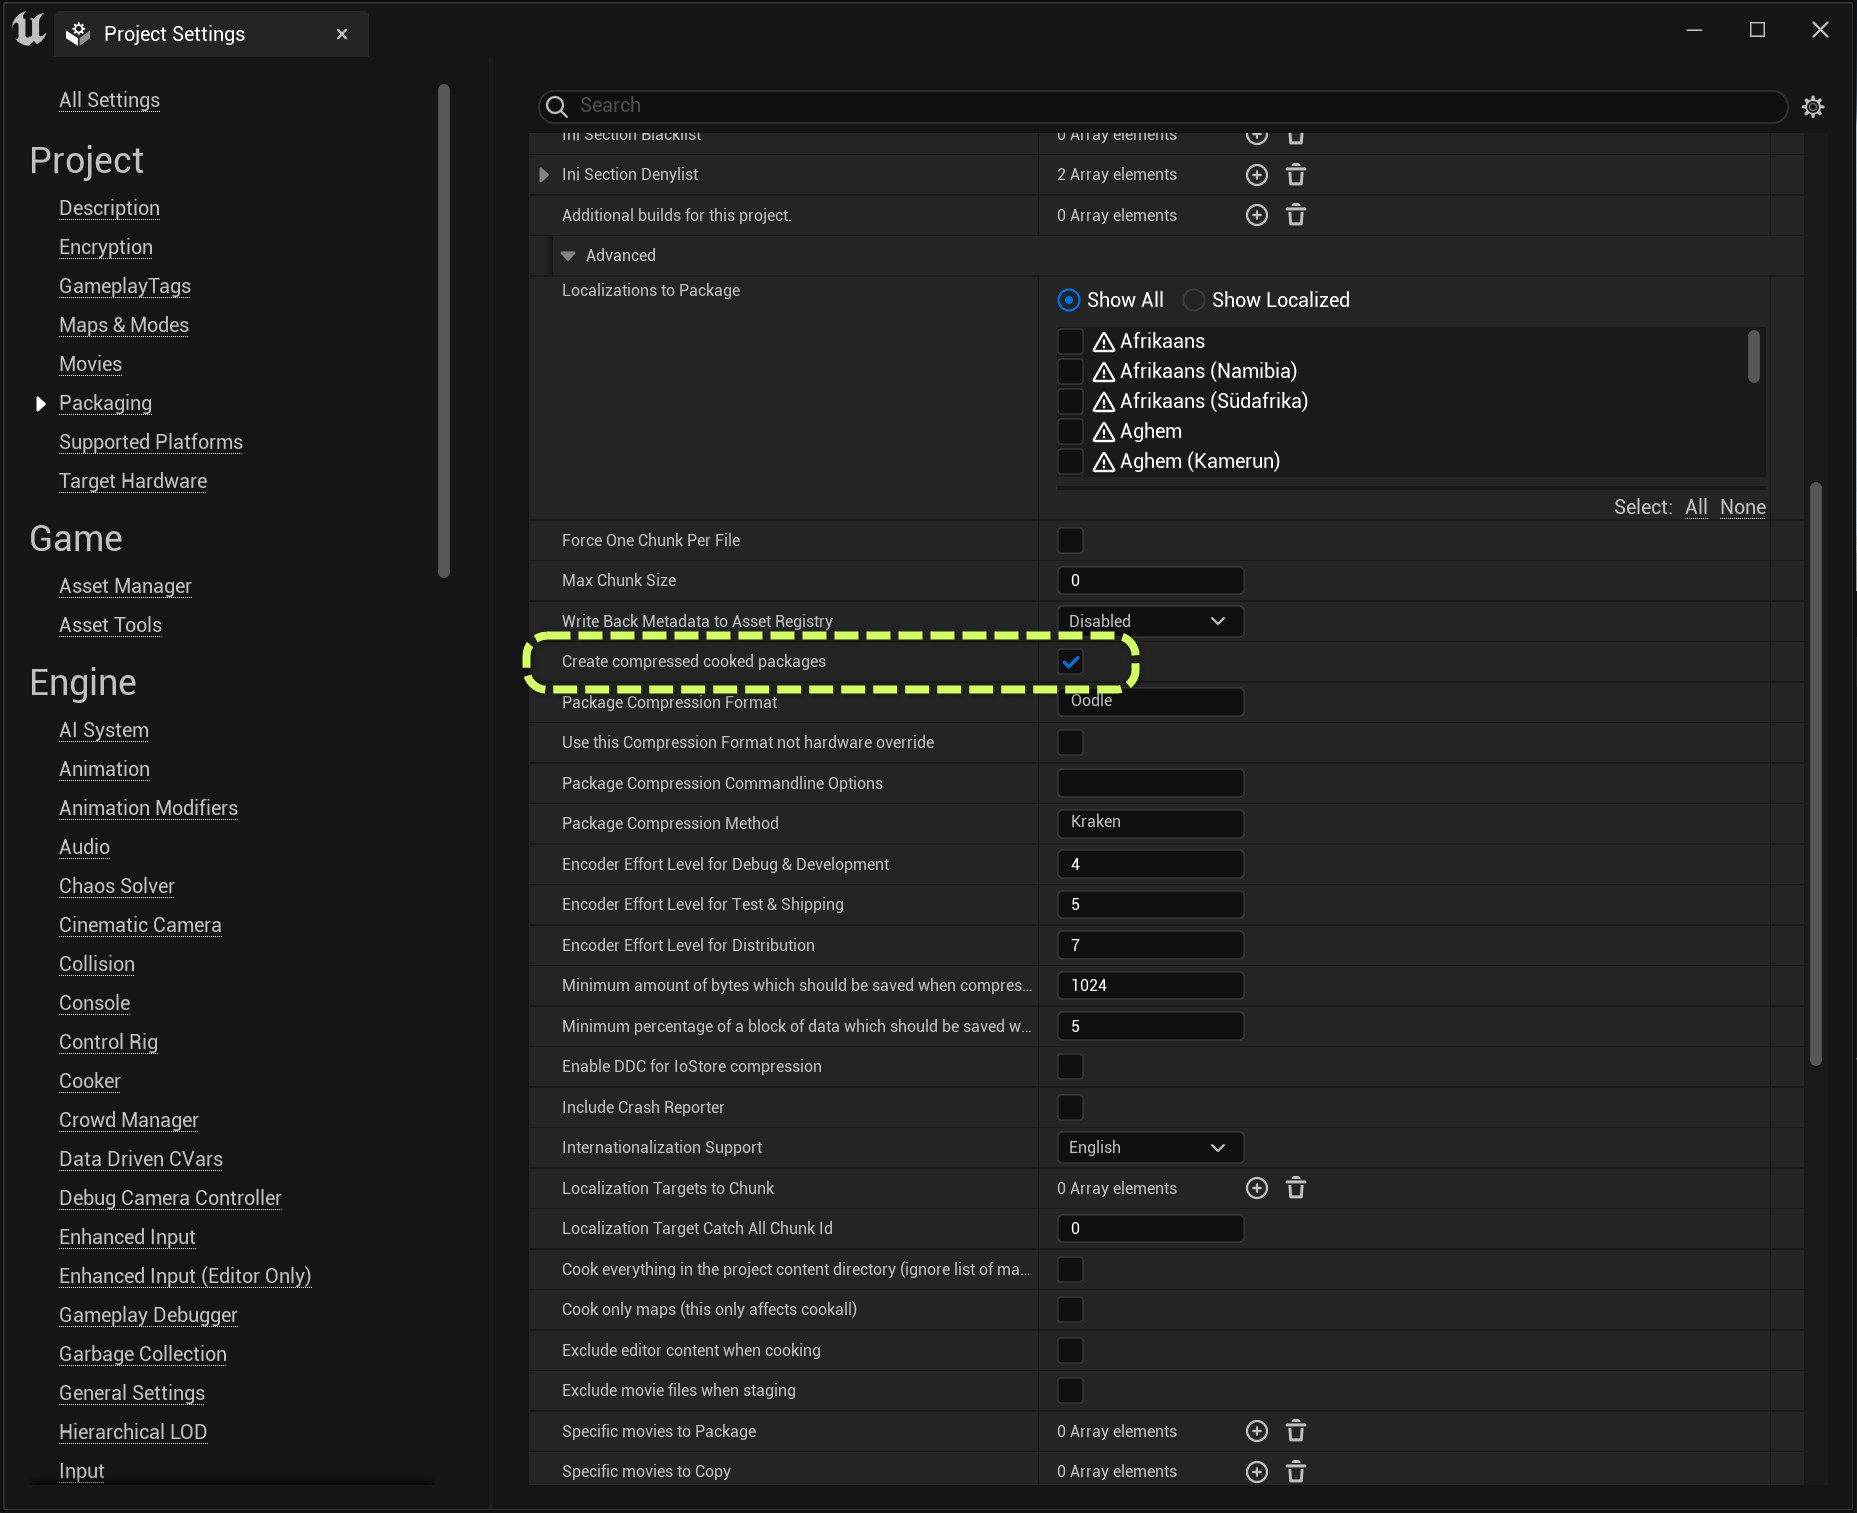Image resolution: width=1857 pixels, height=1513 pixels.
Task: Click the All link beside Select
Action: [1695, 507]
